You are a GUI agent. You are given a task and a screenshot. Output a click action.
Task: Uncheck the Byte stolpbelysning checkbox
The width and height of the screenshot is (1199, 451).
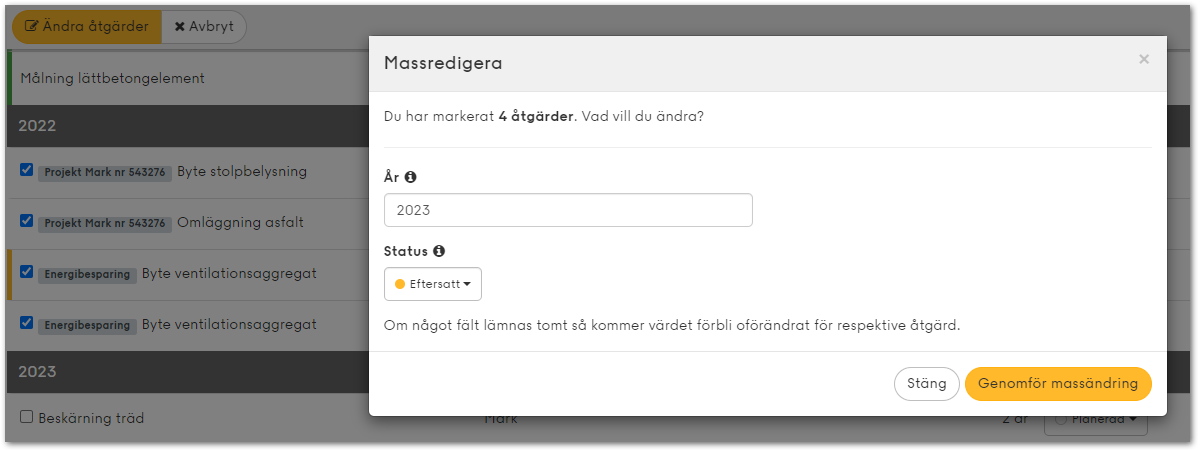[x=27, y=170]
